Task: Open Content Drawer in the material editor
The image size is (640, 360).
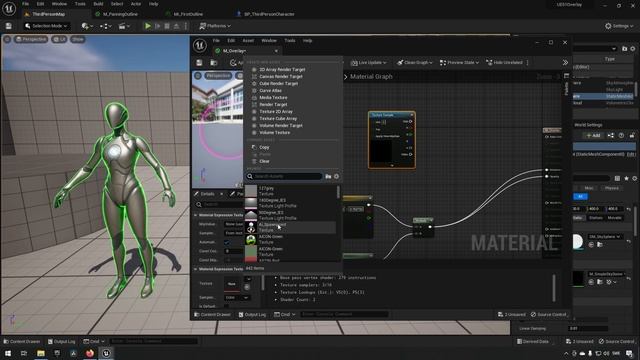Action: [x=213, y=314]
